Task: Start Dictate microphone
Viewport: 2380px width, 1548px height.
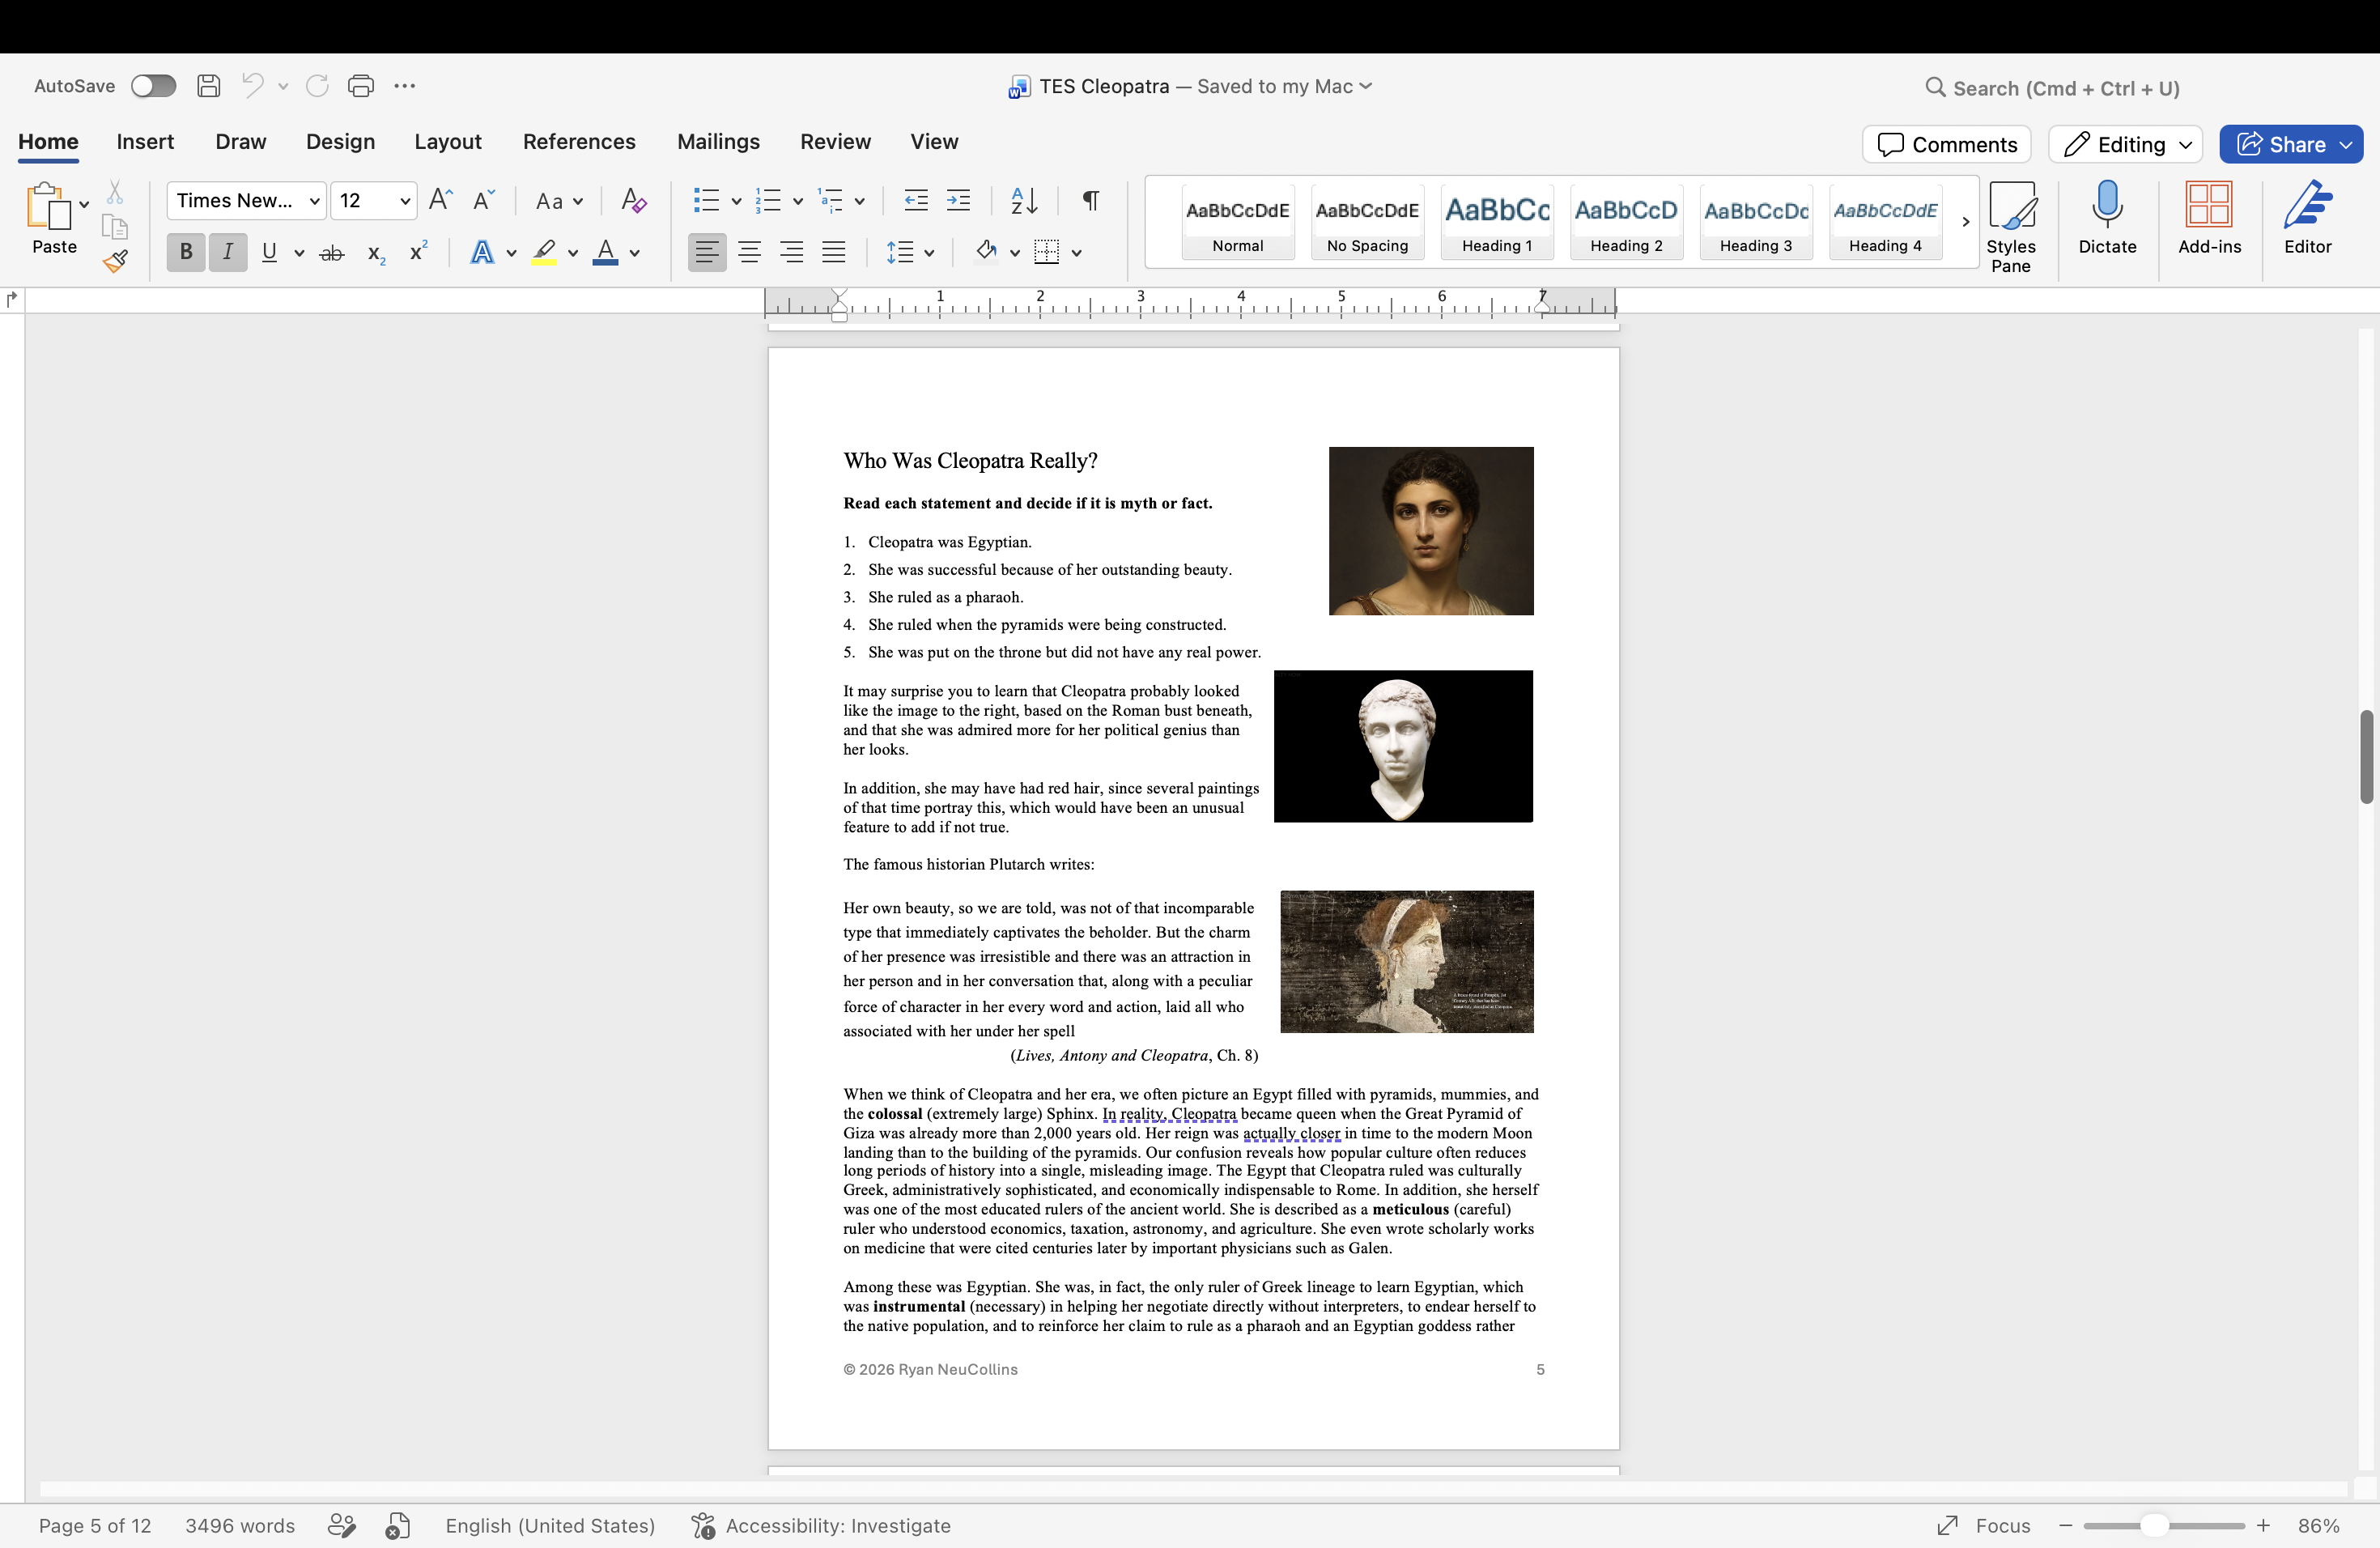Action: pyautogui.click(x=2107, y=218)
